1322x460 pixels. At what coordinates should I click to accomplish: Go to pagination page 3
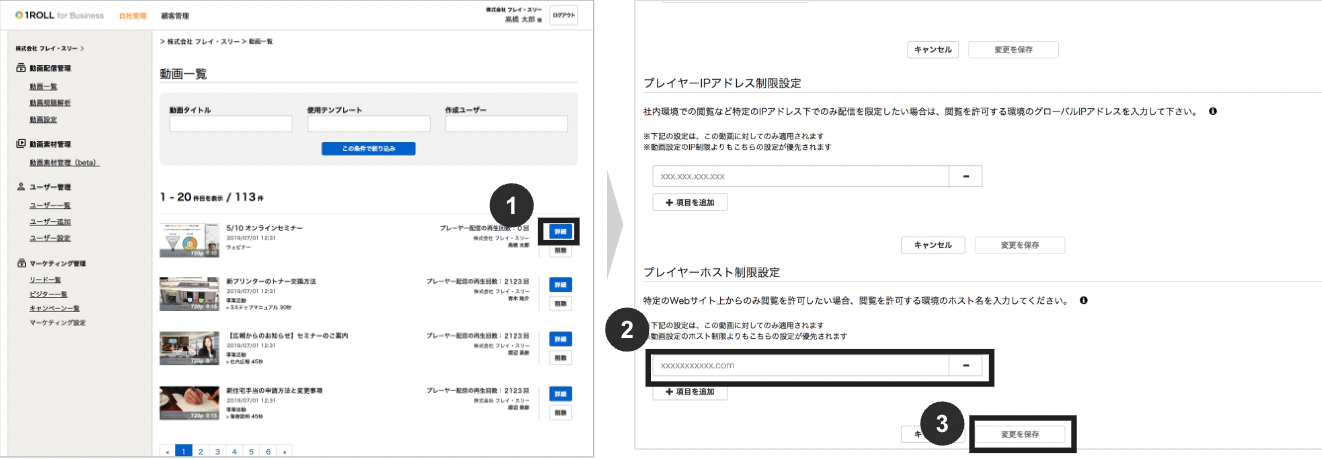(x=217, y=451)
